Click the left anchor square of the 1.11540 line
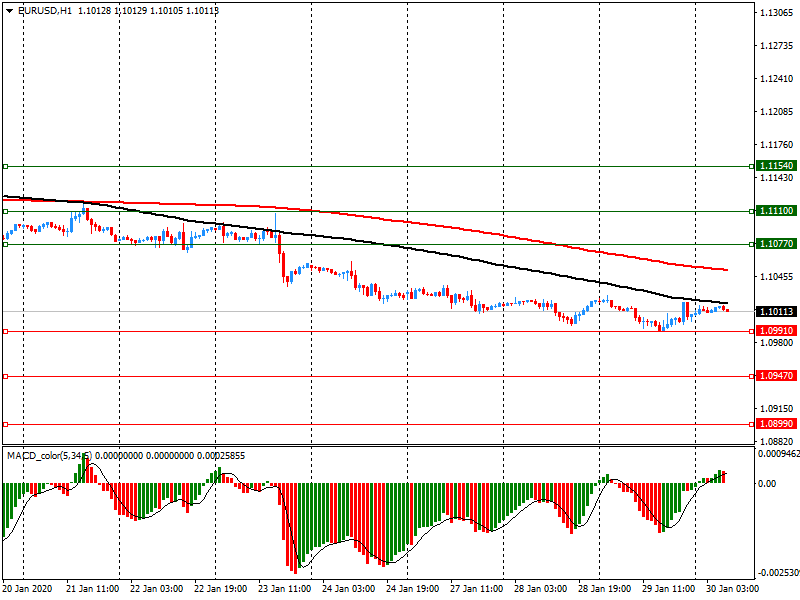The width and height of the screenshot is (800, 600). pyautogui.click(x=6, y=166)
